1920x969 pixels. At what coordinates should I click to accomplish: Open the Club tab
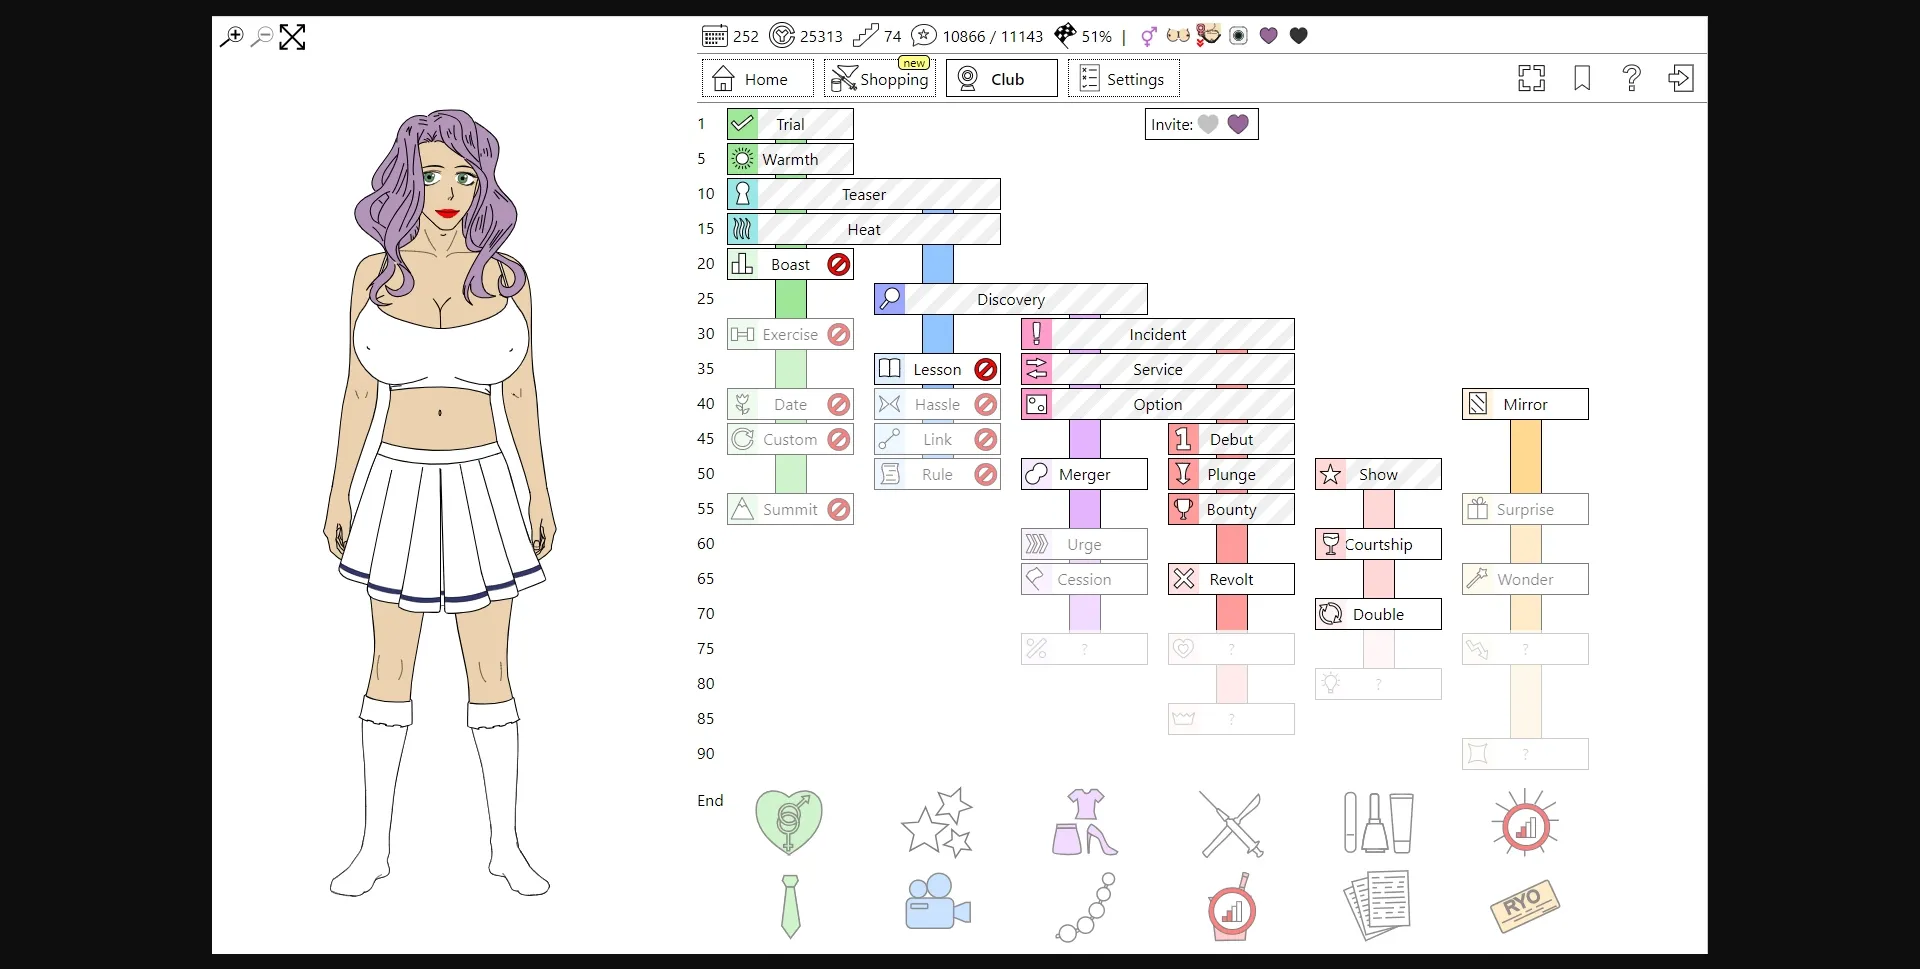pyautogui.click(x=1000, y=78)
